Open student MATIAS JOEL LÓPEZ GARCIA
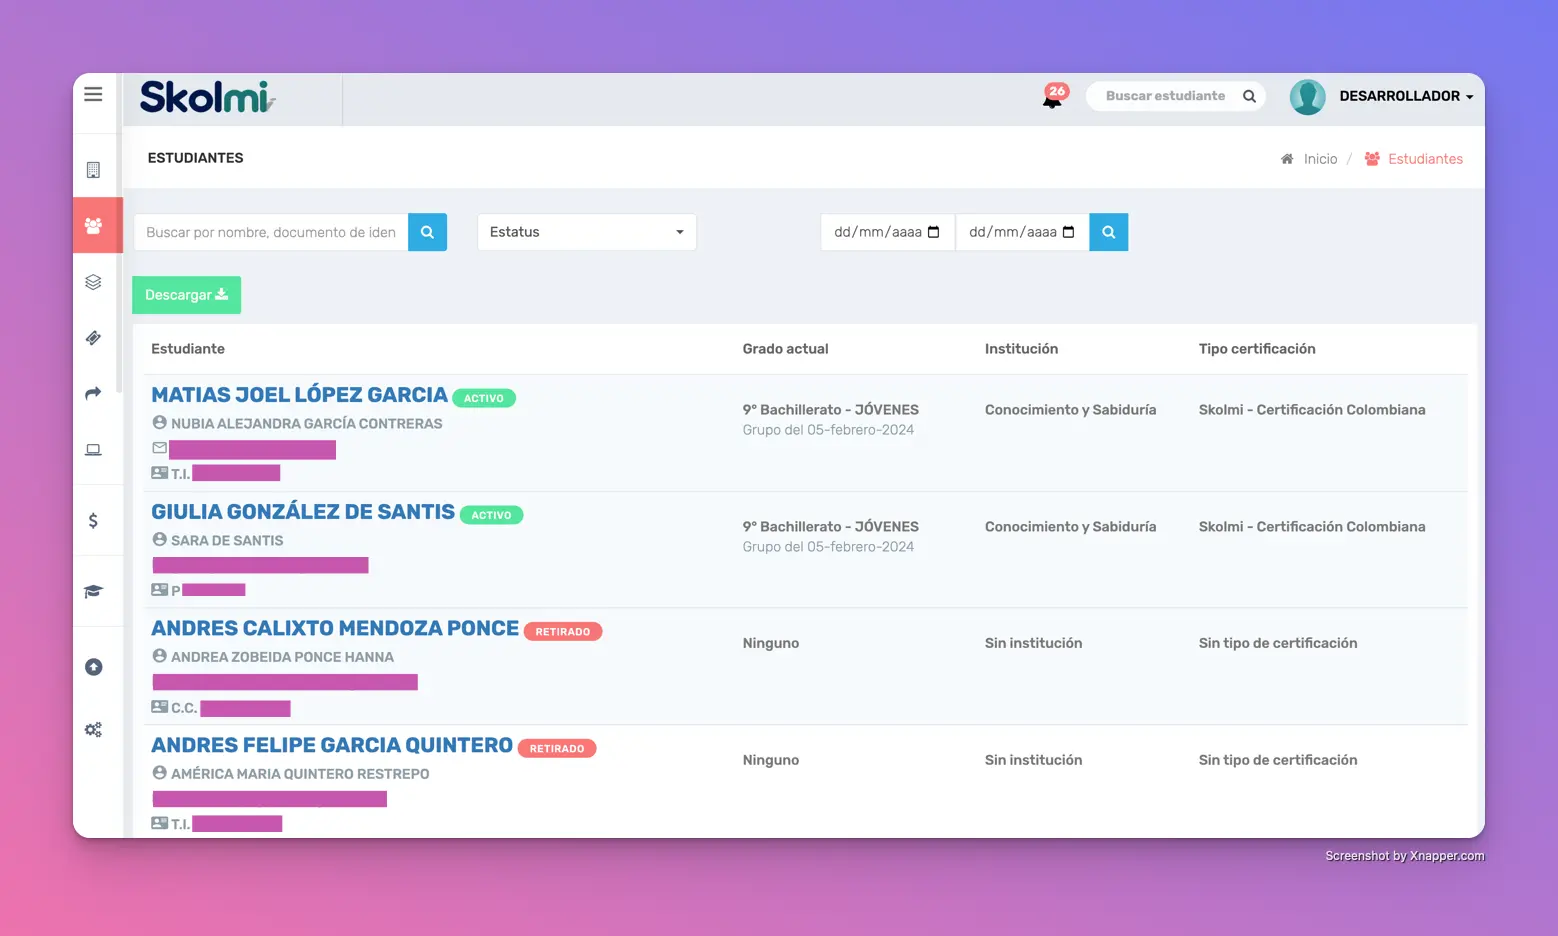The width and height of the screenshot is (1558, 936). [299, 395]
